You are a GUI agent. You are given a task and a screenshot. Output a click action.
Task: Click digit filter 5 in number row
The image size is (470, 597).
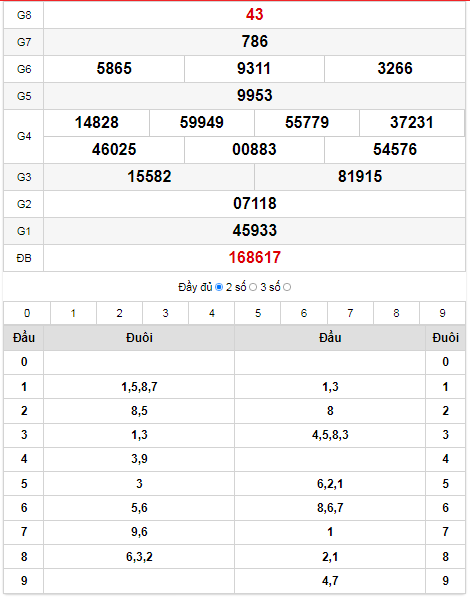[258, 313]
